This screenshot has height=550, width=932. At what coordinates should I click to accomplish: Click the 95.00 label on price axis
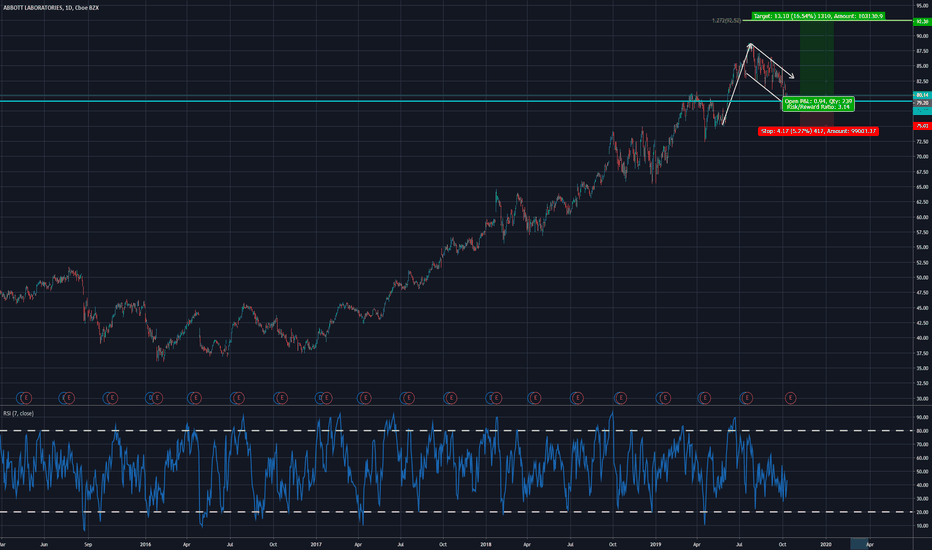tap(922, 5)
